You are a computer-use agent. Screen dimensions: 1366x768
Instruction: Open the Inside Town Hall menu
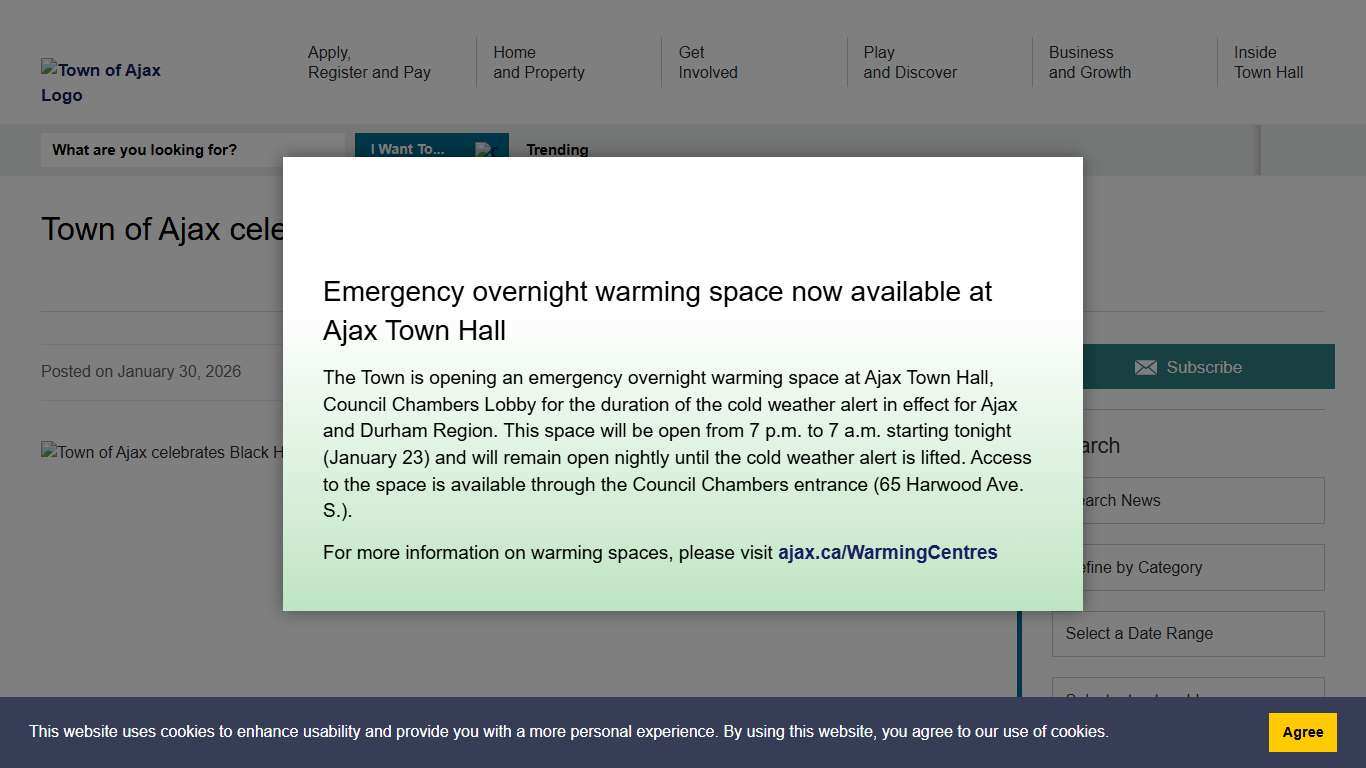pos(1268,62)
